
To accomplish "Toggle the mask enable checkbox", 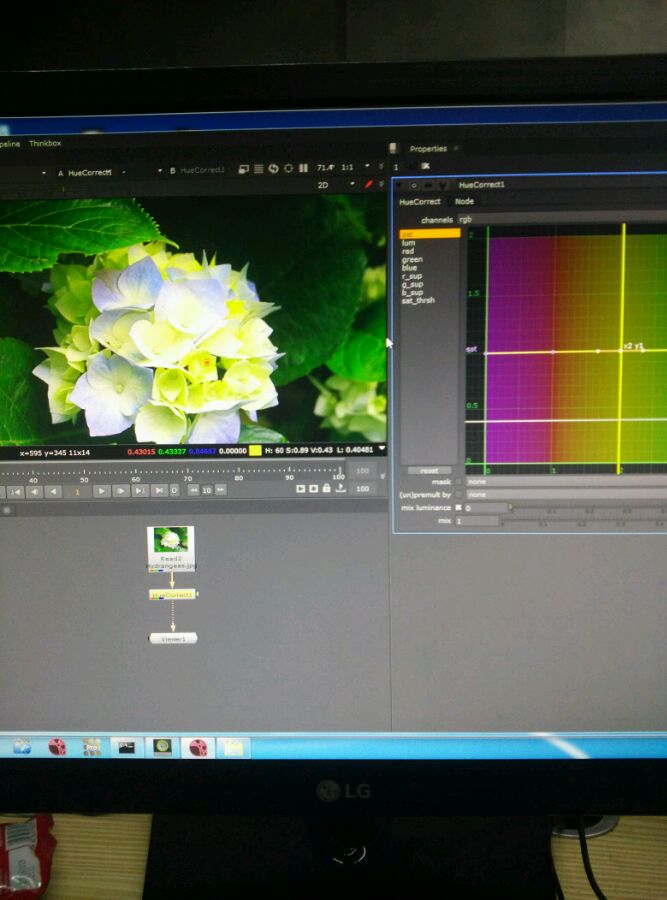I will [x=458, y=482].
